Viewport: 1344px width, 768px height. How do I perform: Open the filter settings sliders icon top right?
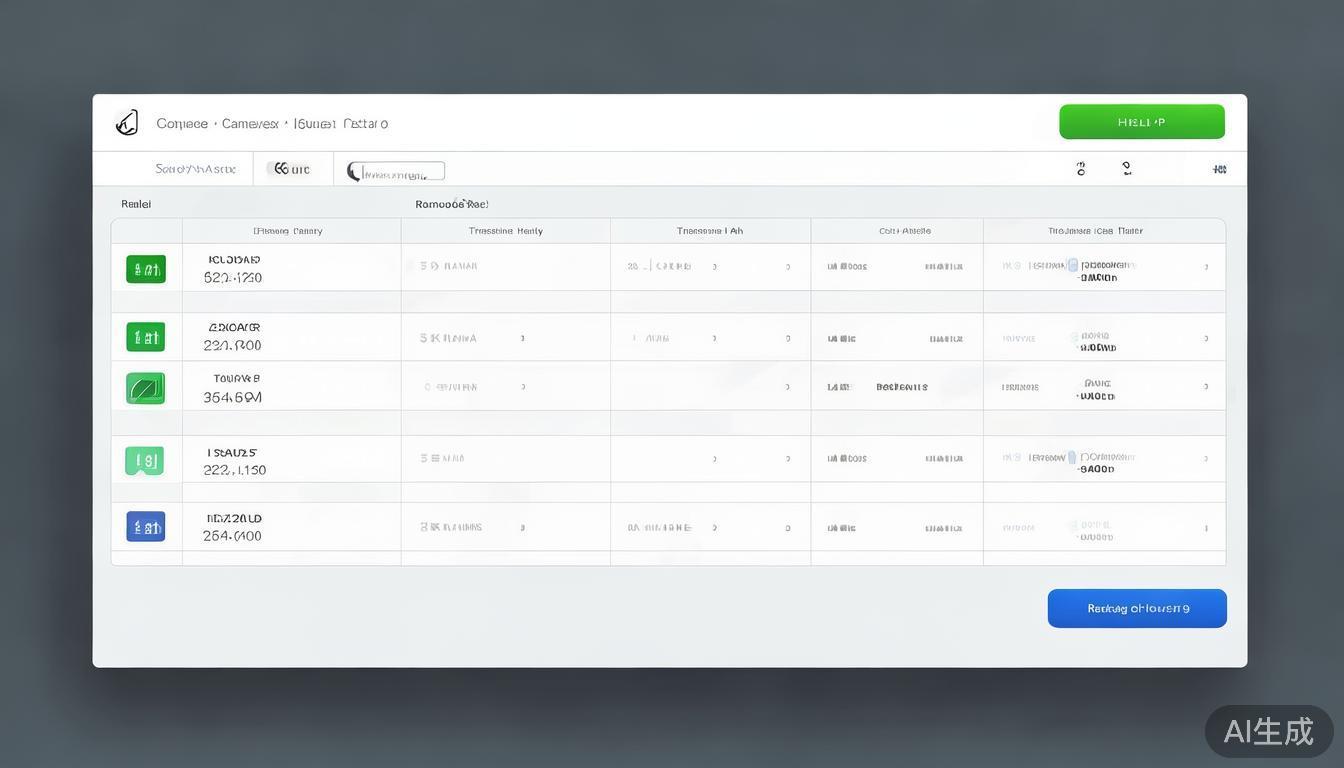coord(1220,169)
